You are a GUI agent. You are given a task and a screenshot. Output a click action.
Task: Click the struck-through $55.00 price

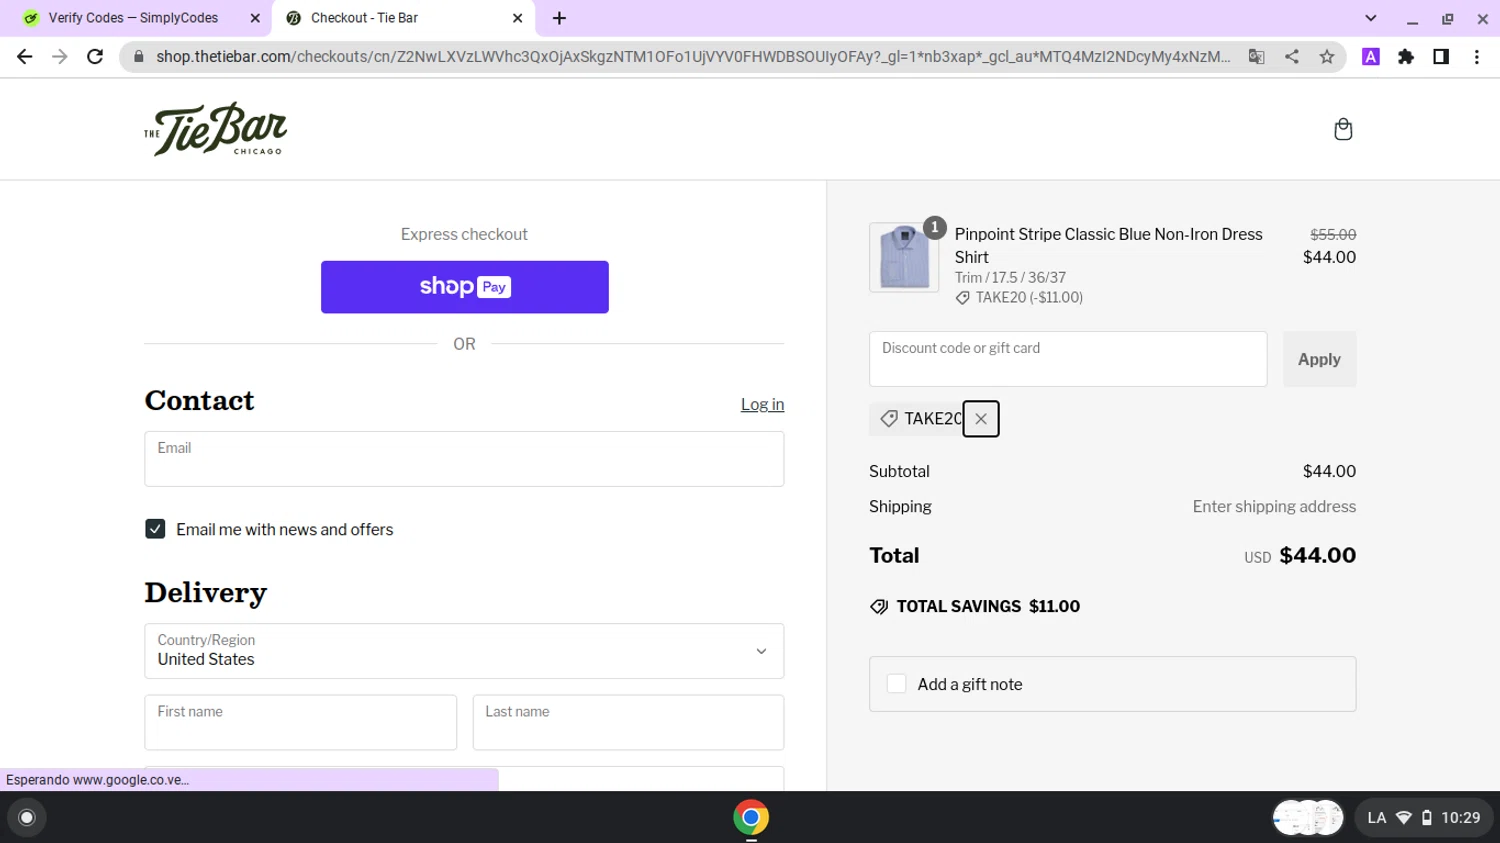coord(1333,234)
